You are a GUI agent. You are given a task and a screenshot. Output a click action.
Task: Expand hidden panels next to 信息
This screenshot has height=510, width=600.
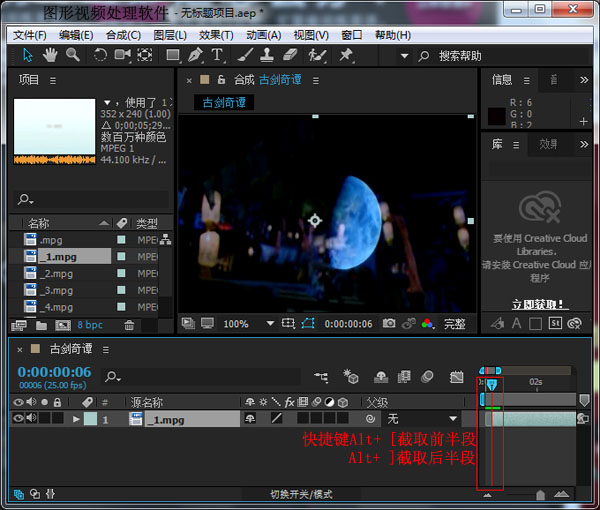coord(584,80)
